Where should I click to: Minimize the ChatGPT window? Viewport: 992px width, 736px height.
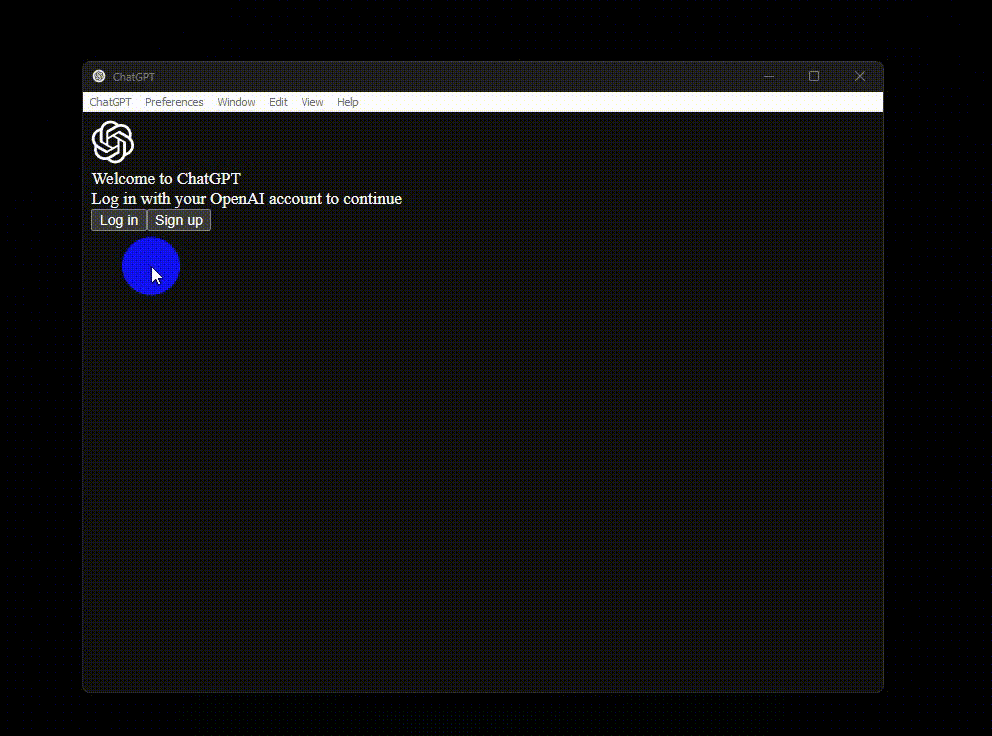pos(769,76)
